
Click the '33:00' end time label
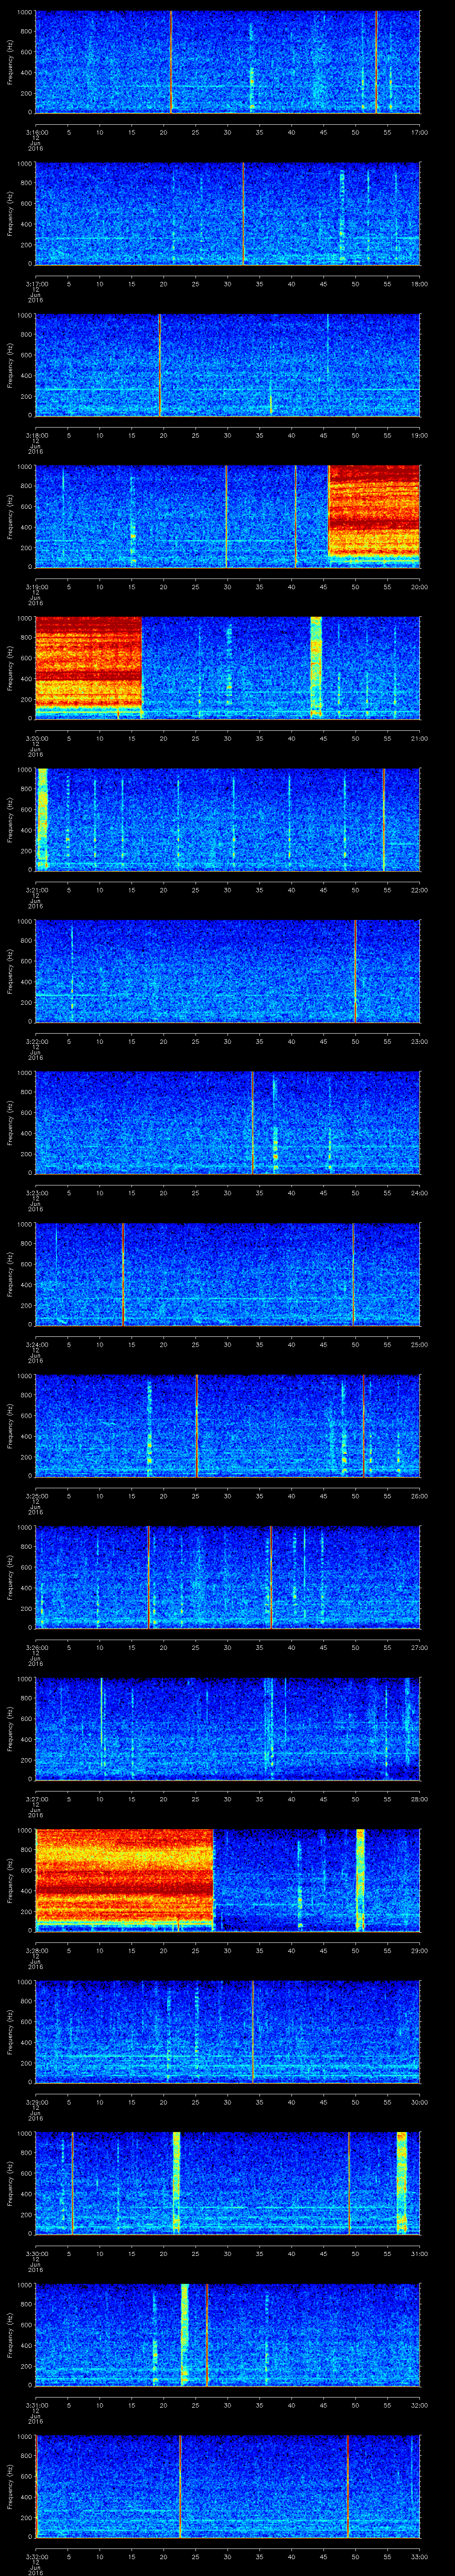[419, 2556]
